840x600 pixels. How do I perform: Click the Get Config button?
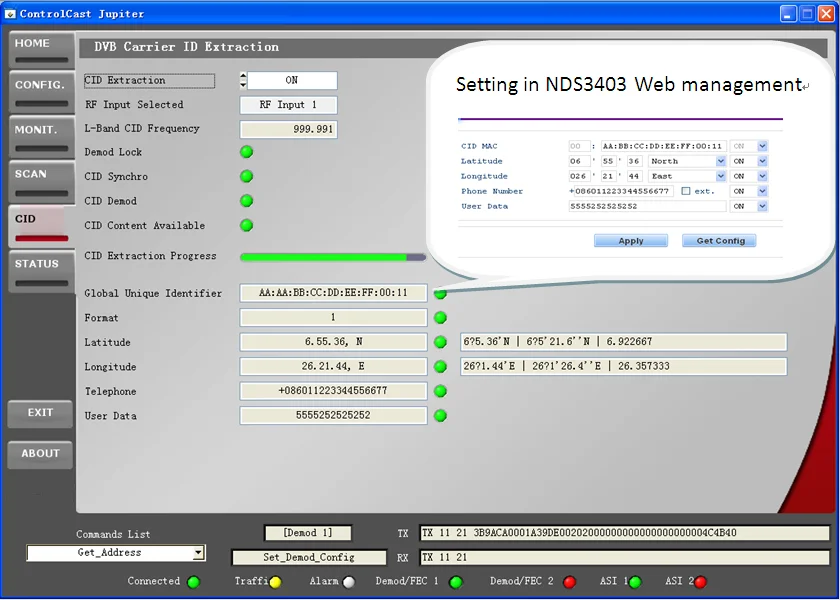(x=720, y=241)
